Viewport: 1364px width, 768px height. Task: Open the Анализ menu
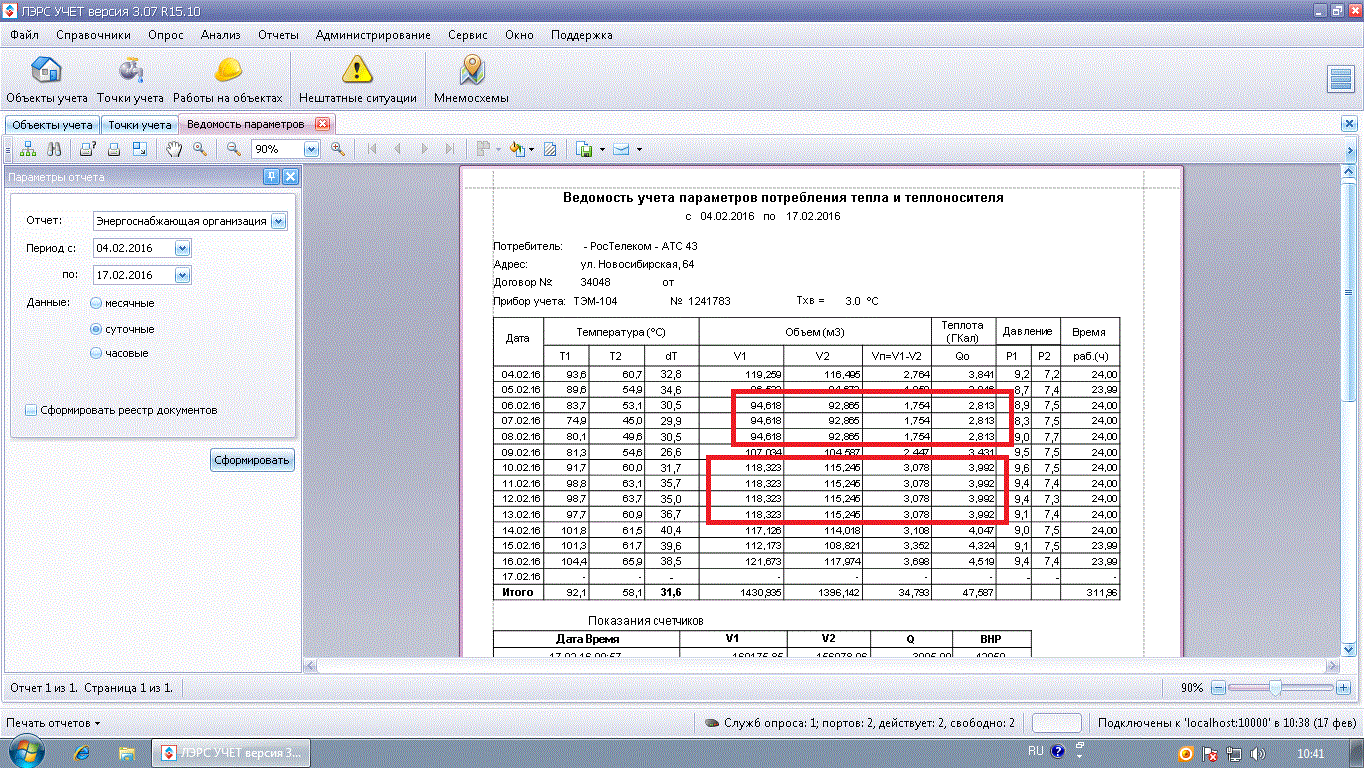point(220,35)
